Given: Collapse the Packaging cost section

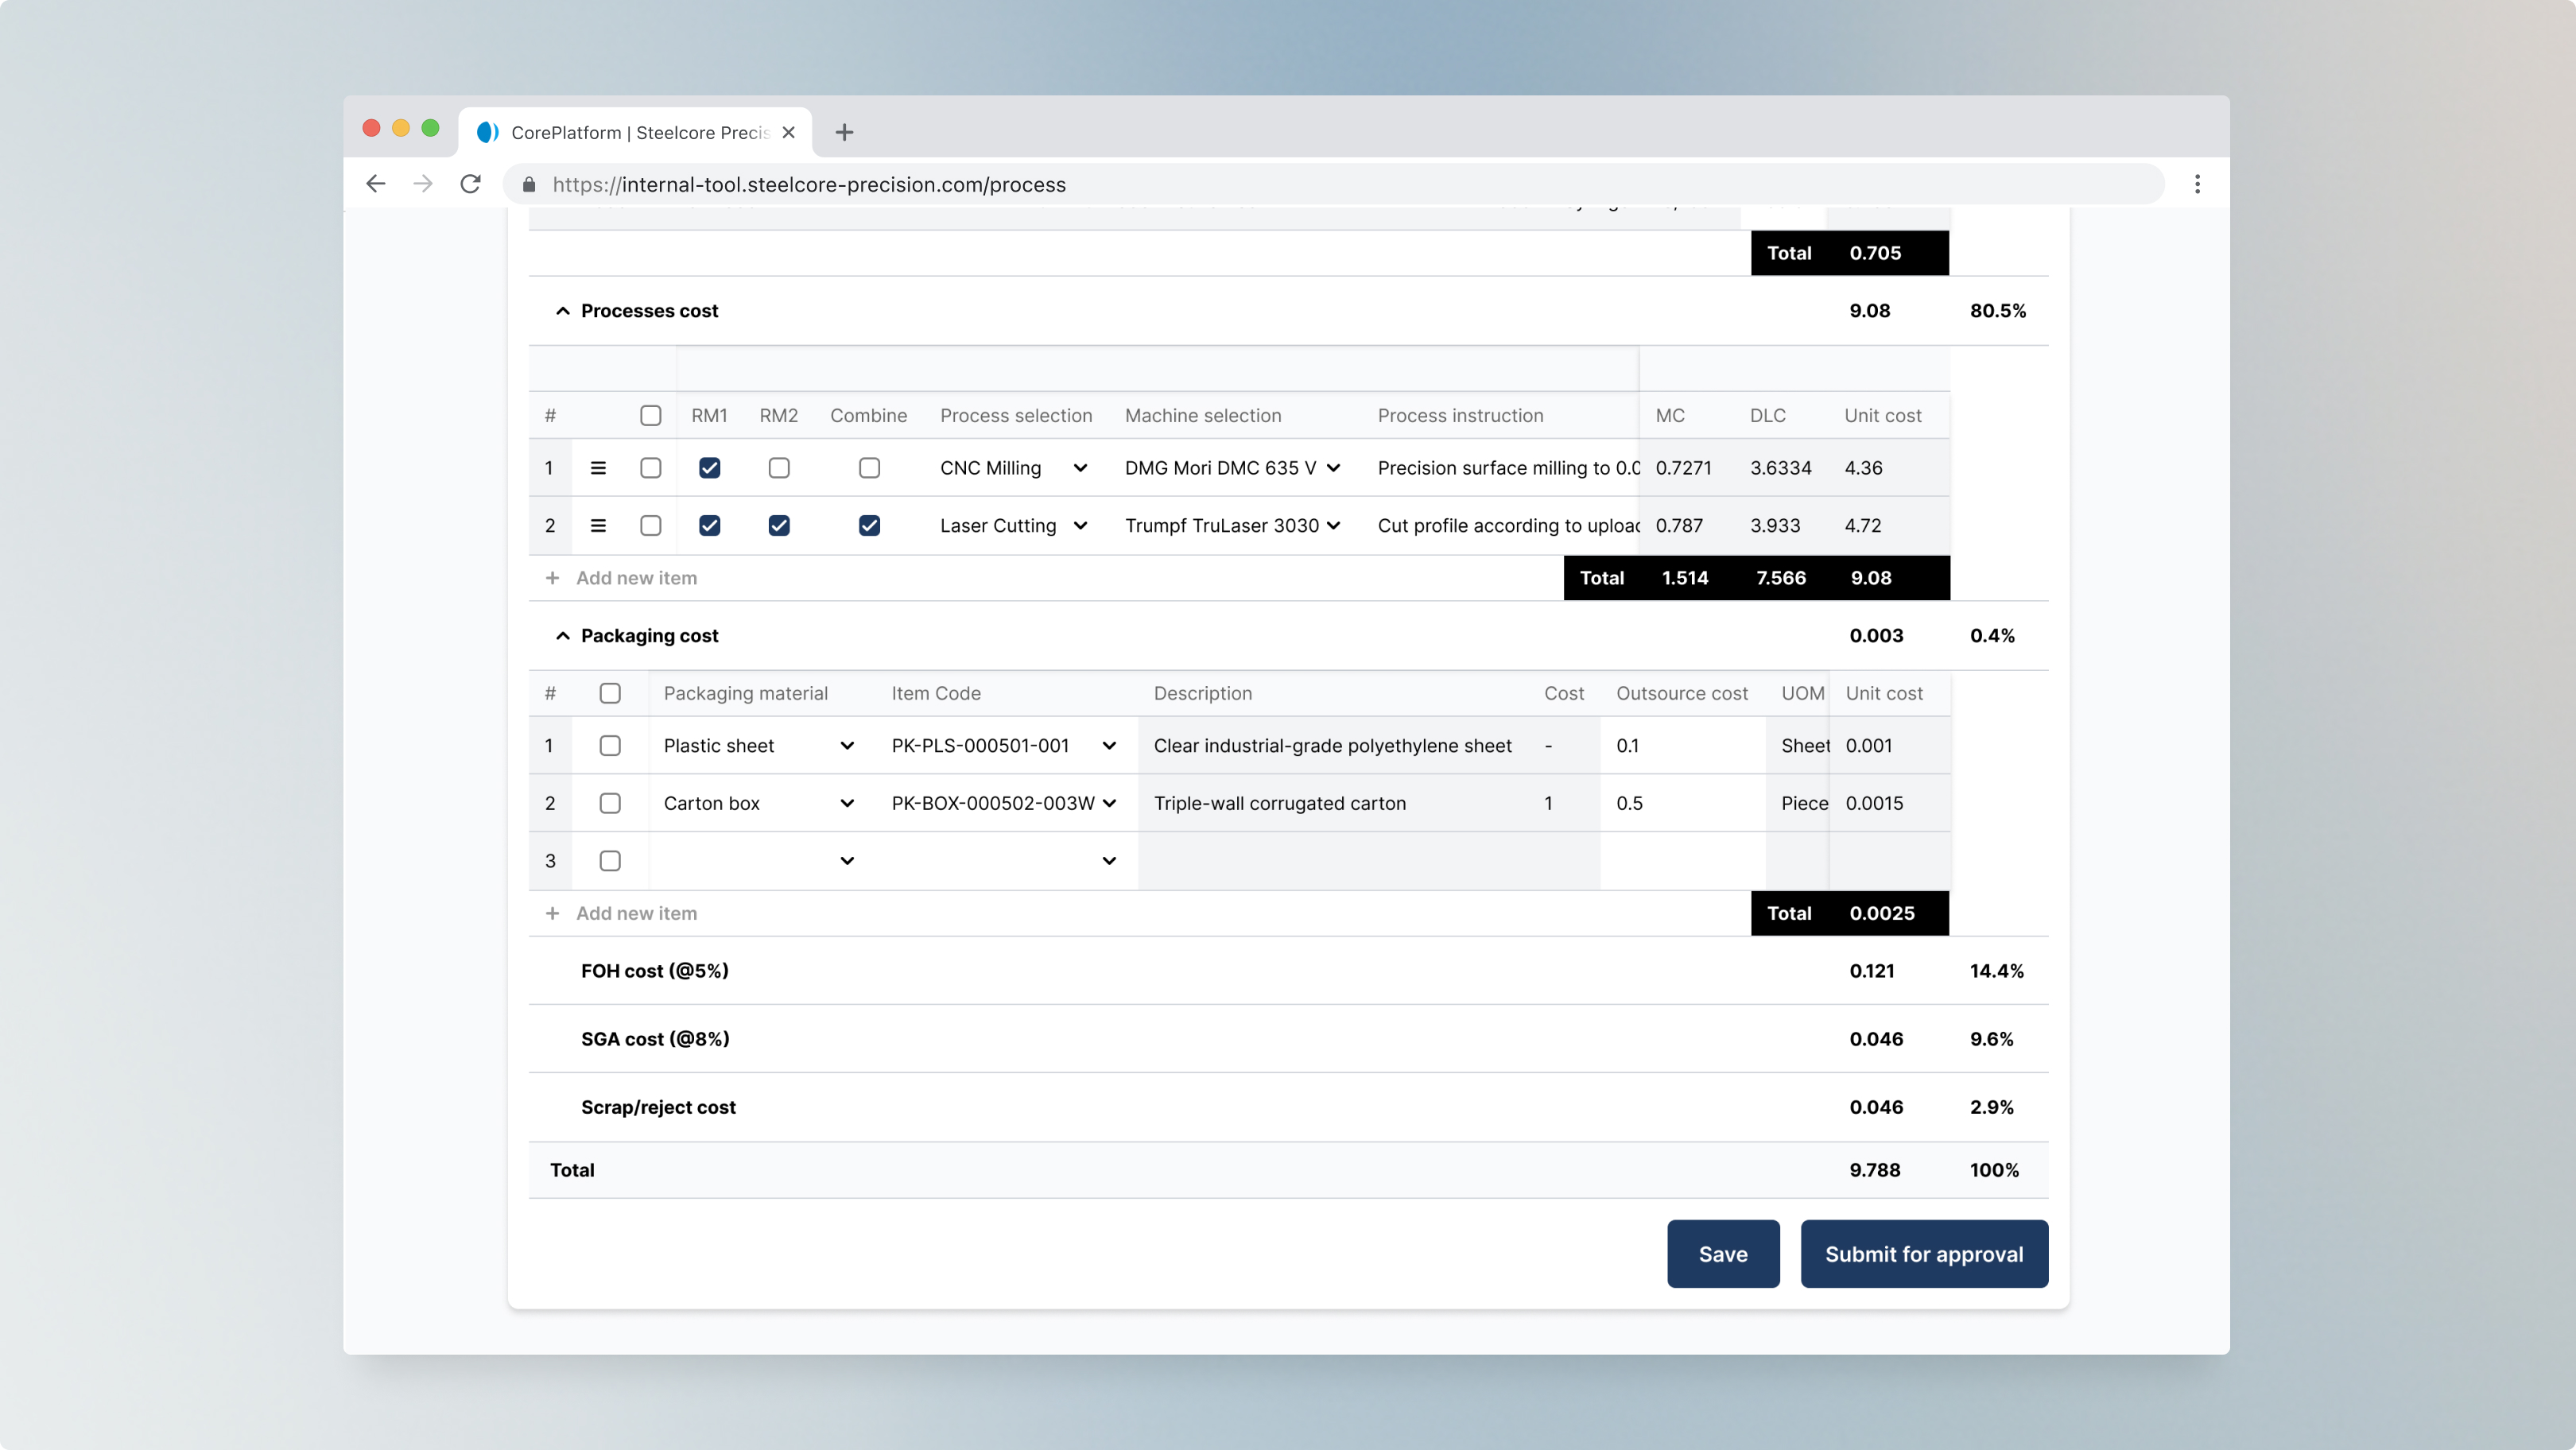Looking at the screenshot, I should coord(563,636).
